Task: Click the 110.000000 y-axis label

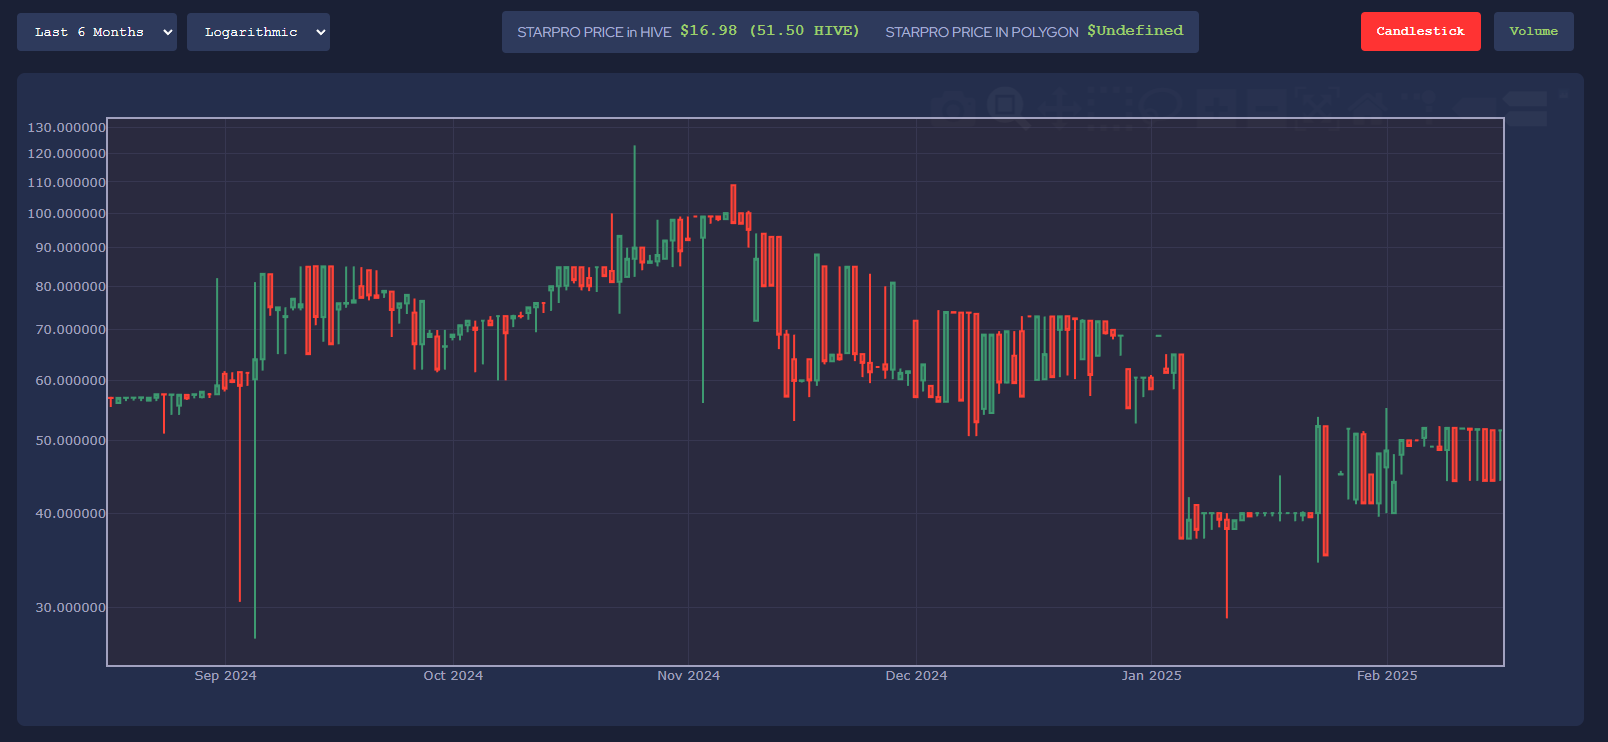Action: click(67, 183)
